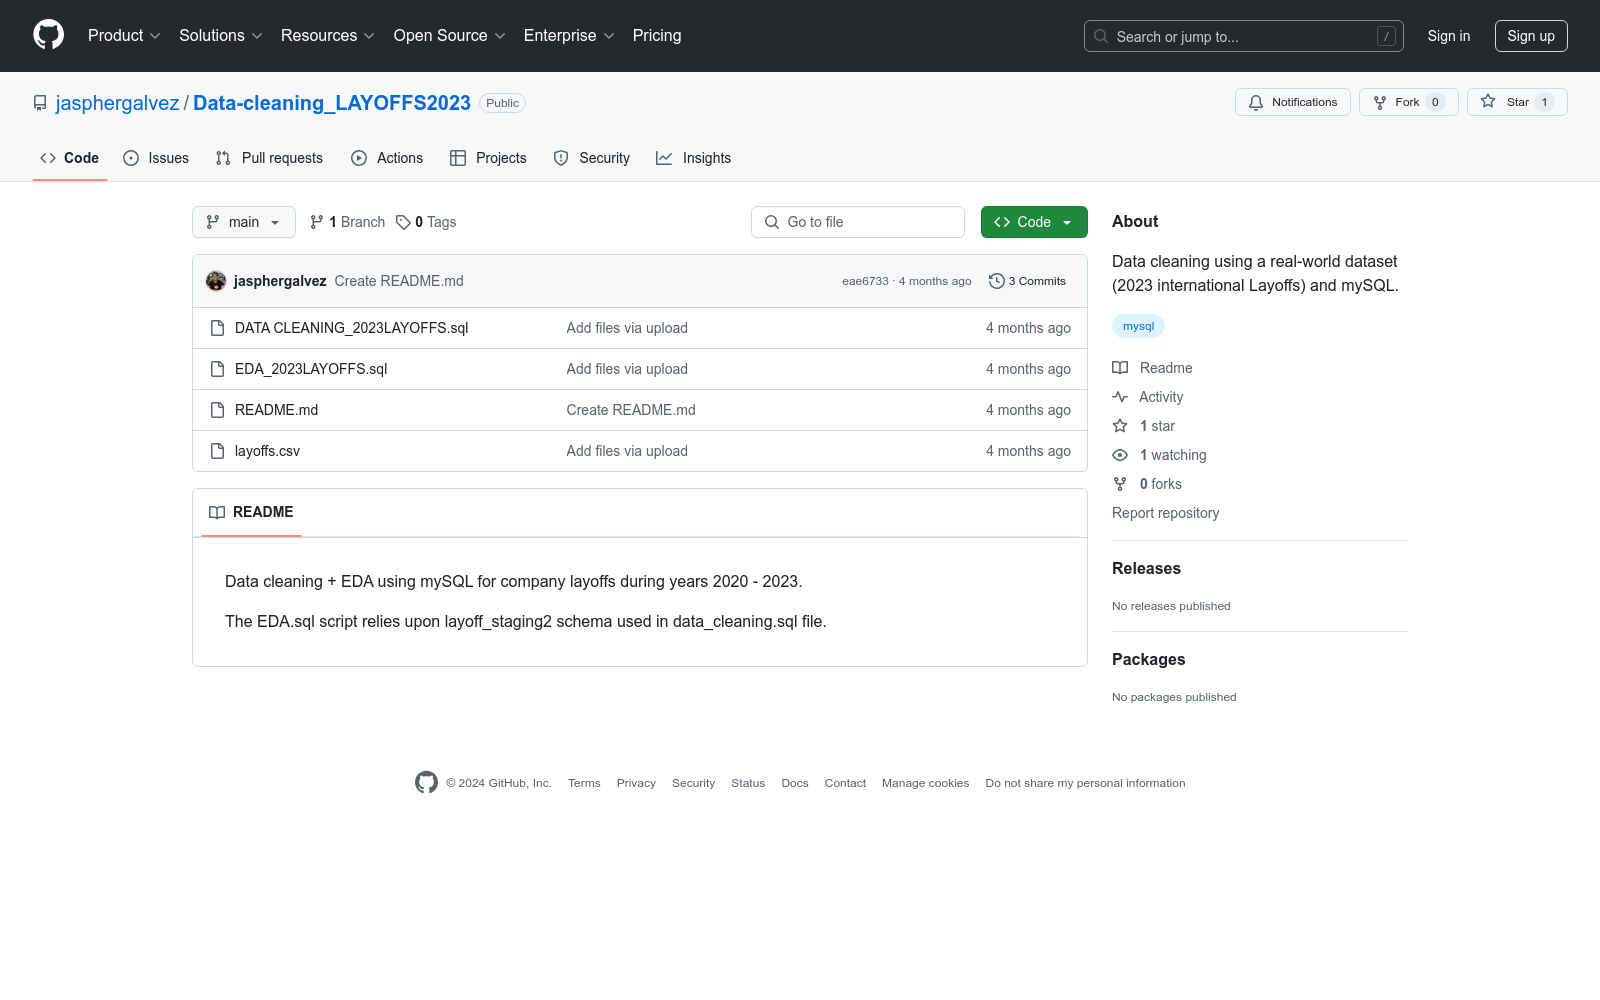Click the eye icon beside 1 watching

1120,455
